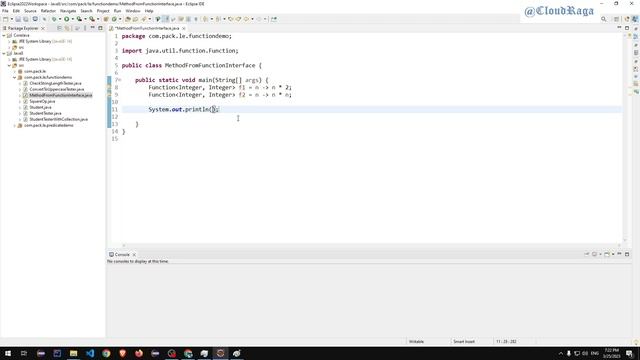Toggle Link with Editor in Package Explorer
Image resolution: width=640 pixels, height=360 pixels.
click(x=67, y=28)
